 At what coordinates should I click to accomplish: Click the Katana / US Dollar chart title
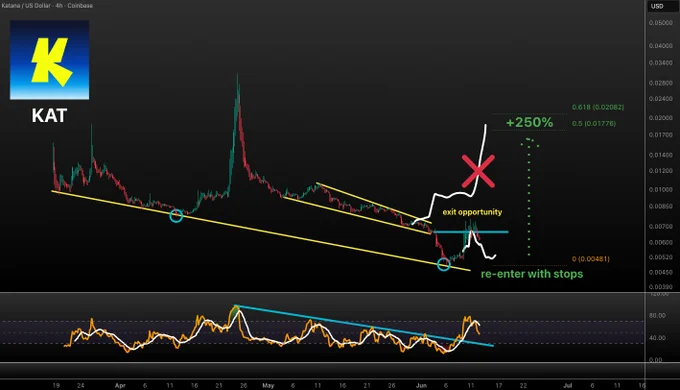tap(47, 6)
